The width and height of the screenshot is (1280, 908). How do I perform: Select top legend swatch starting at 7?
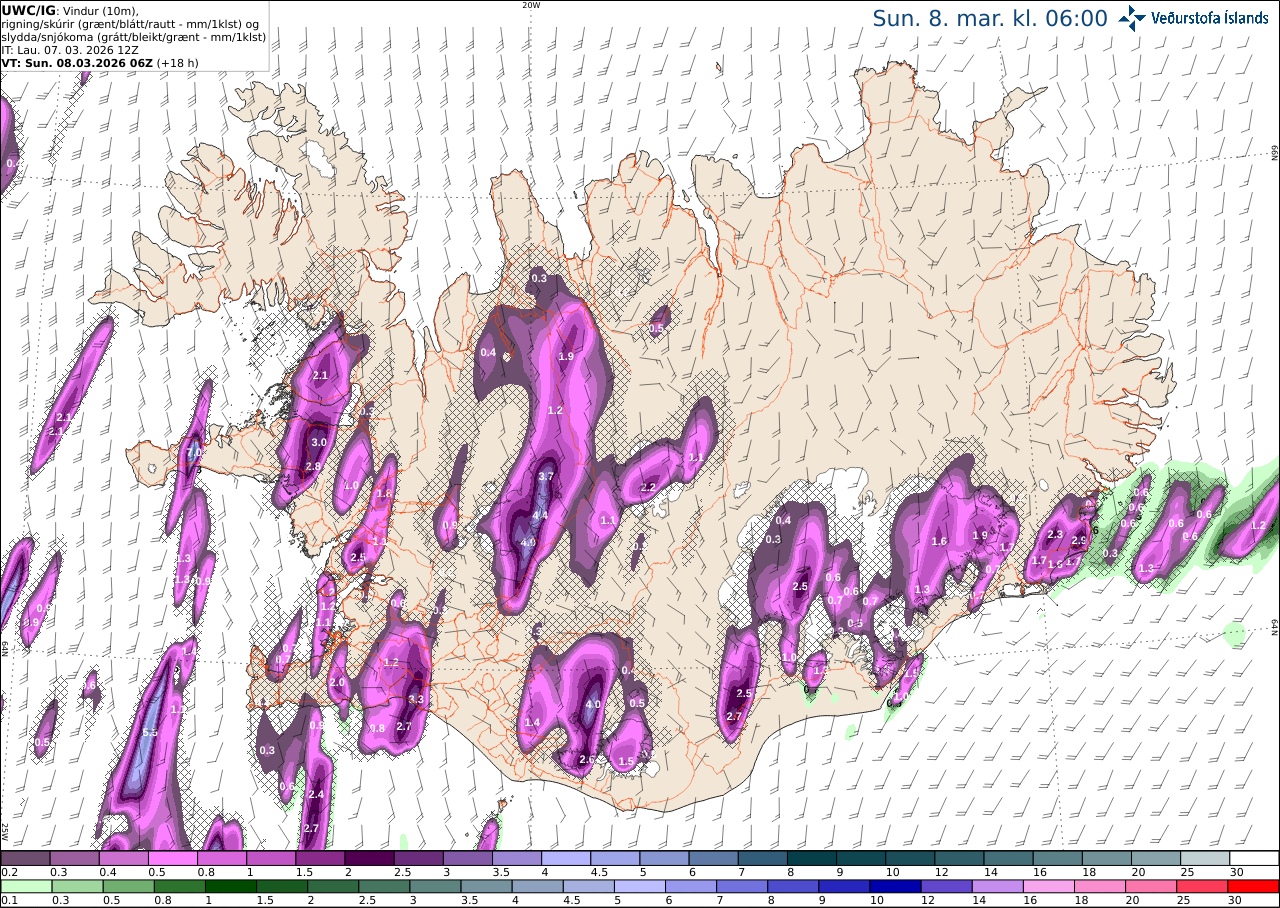point(763,858)
